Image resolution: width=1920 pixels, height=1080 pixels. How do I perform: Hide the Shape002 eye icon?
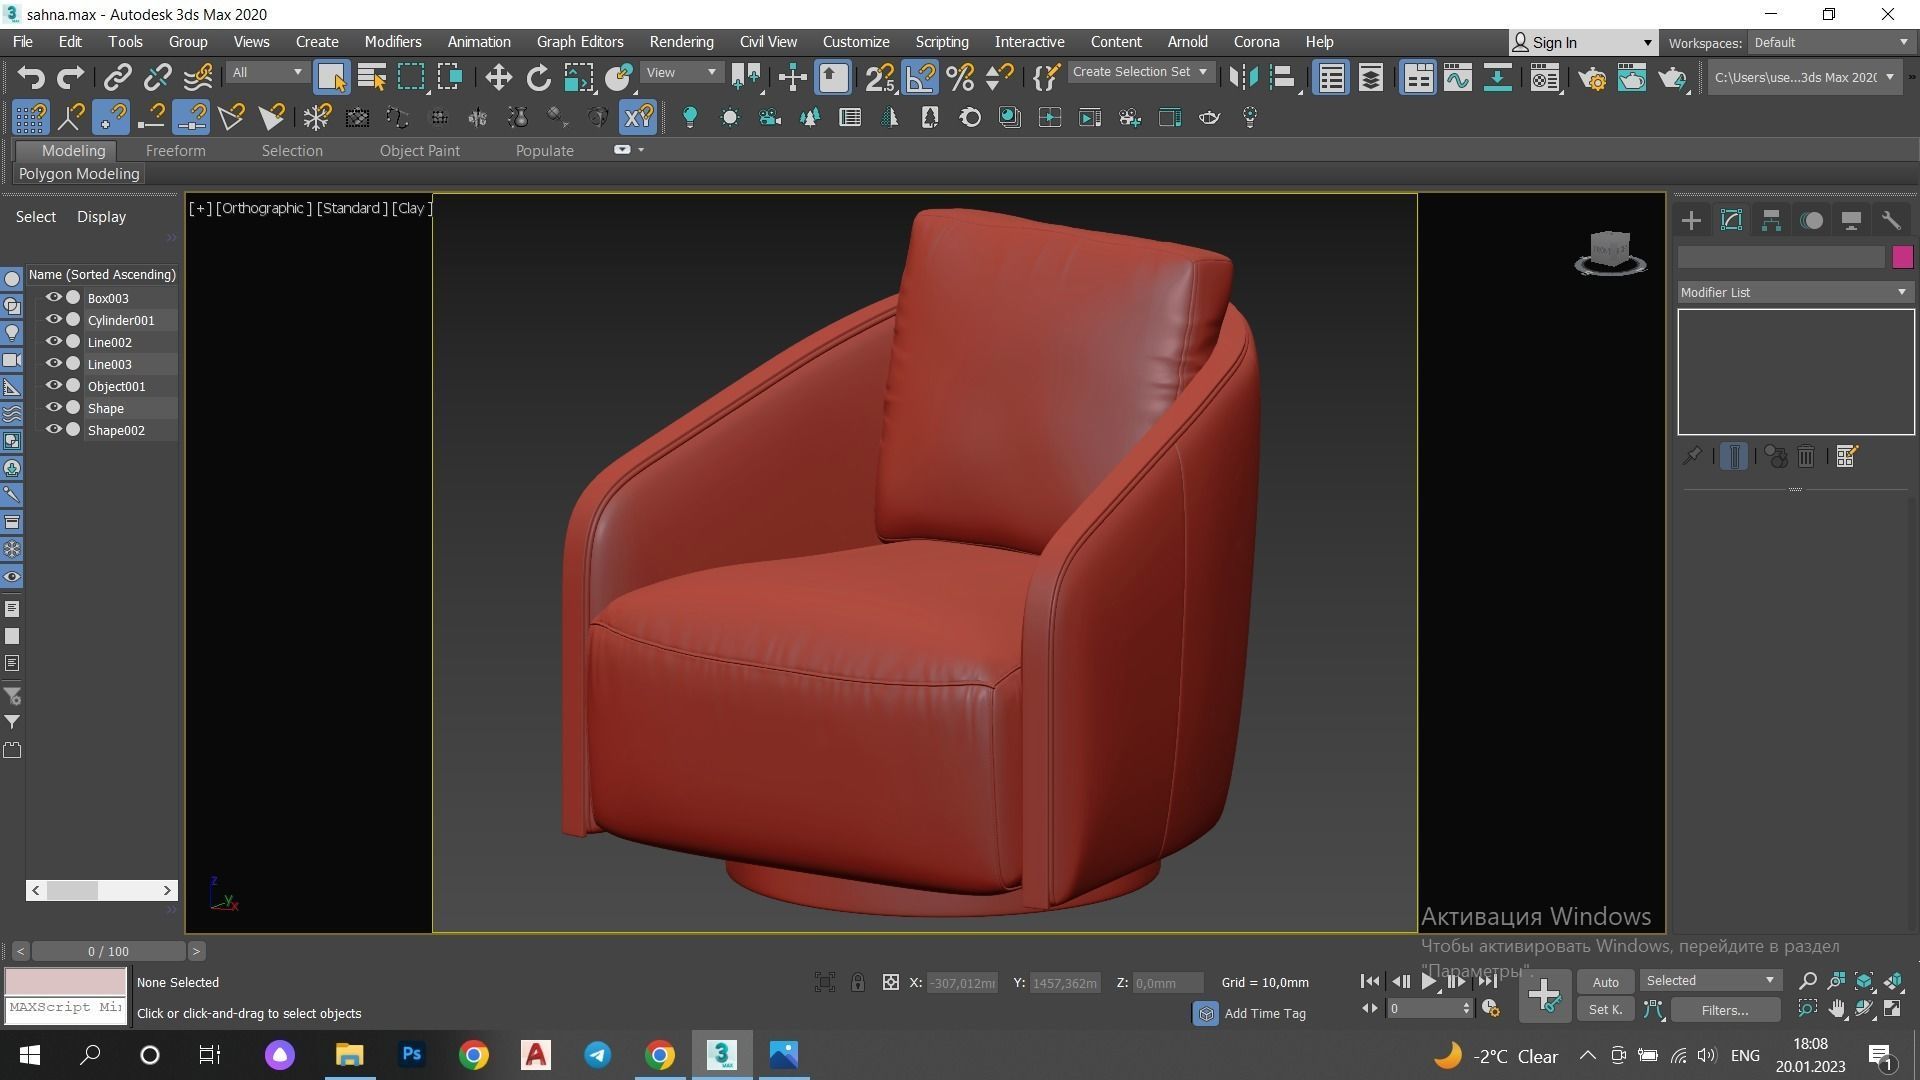[x=54, y=430]
